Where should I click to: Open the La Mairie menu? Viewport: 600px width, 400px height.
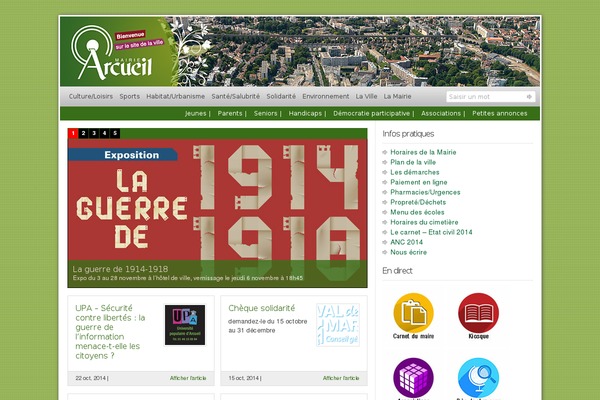[x=397, y=96]
